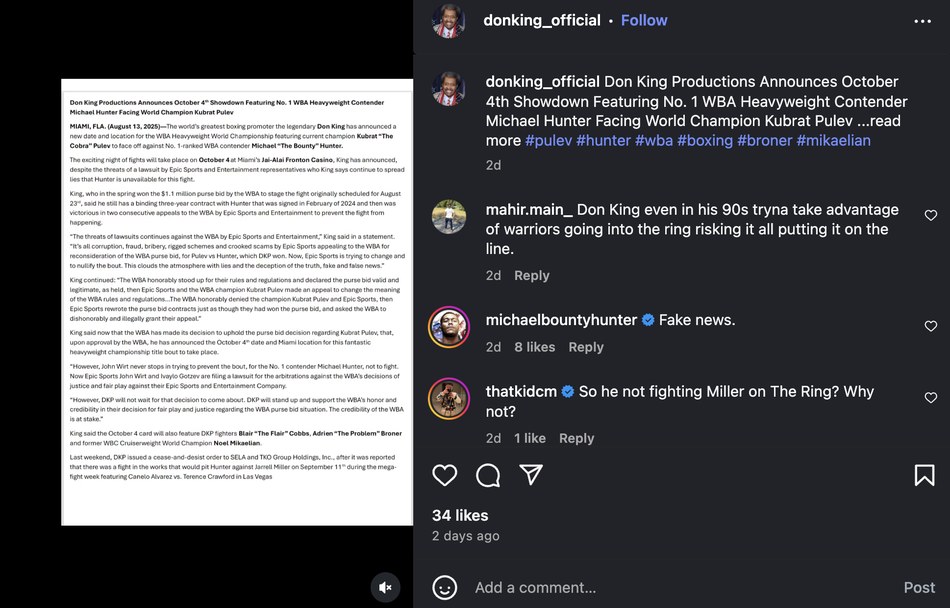Like michaelbountyhunter's comment
950x608 pixels.
pos(931,326)
